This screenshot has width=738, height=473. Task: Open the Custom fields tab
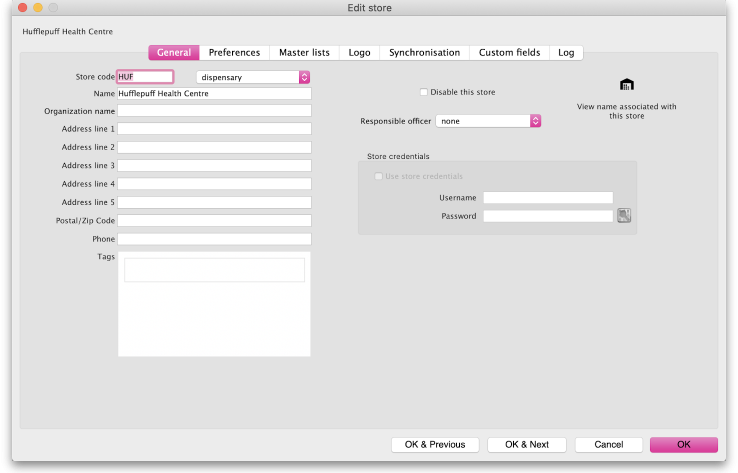coord(509,53)
